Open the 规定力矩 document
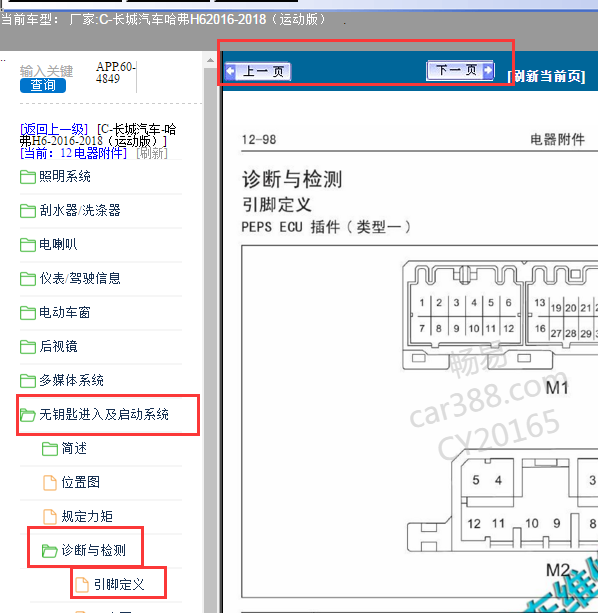This screenshot has width=598, height=613. pos(87,517)
